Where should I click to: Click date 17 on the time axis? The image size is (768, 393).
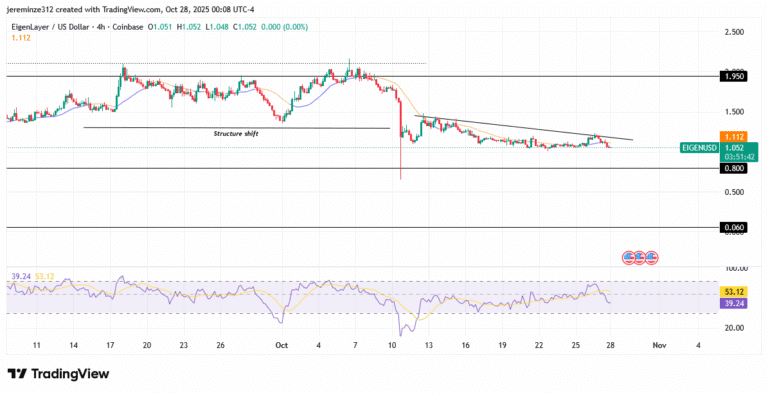coord(110,345)
